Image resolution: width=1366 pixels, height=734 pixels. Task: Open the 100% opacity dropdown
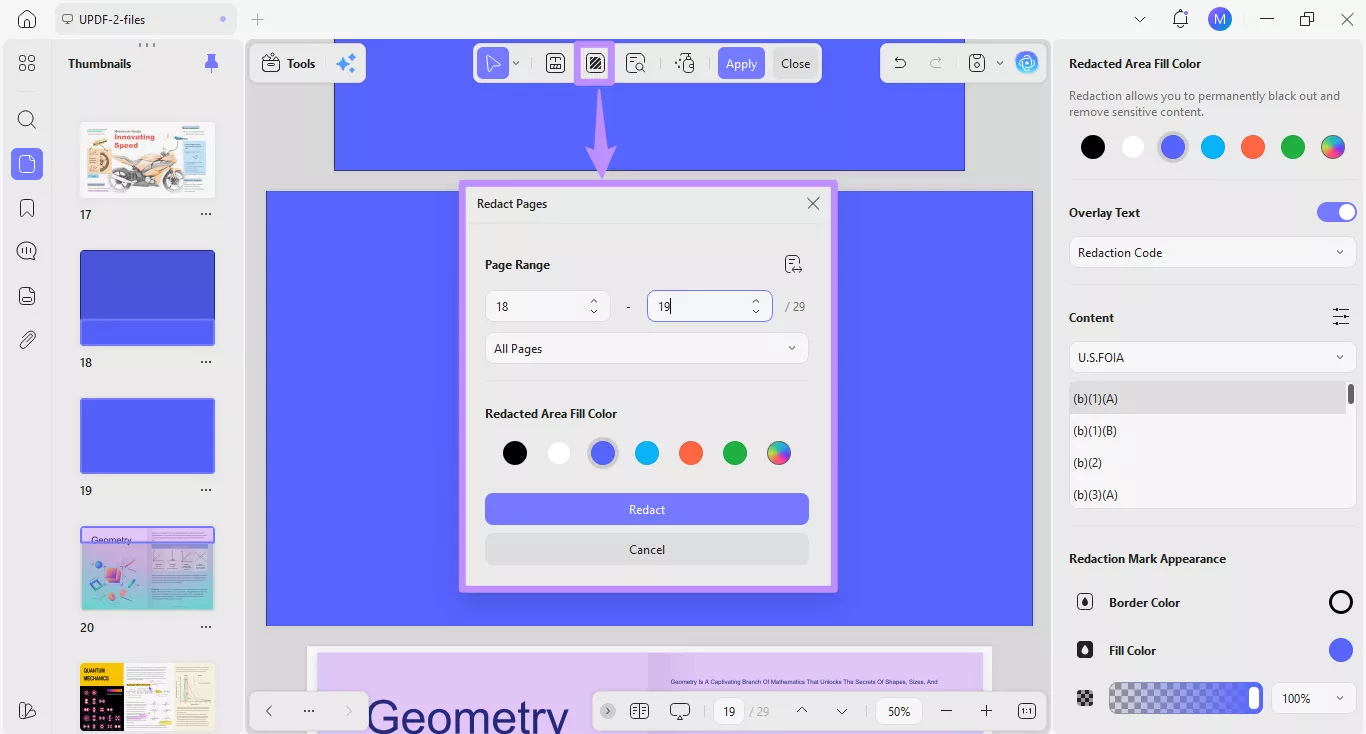[x=1313, y=698]
